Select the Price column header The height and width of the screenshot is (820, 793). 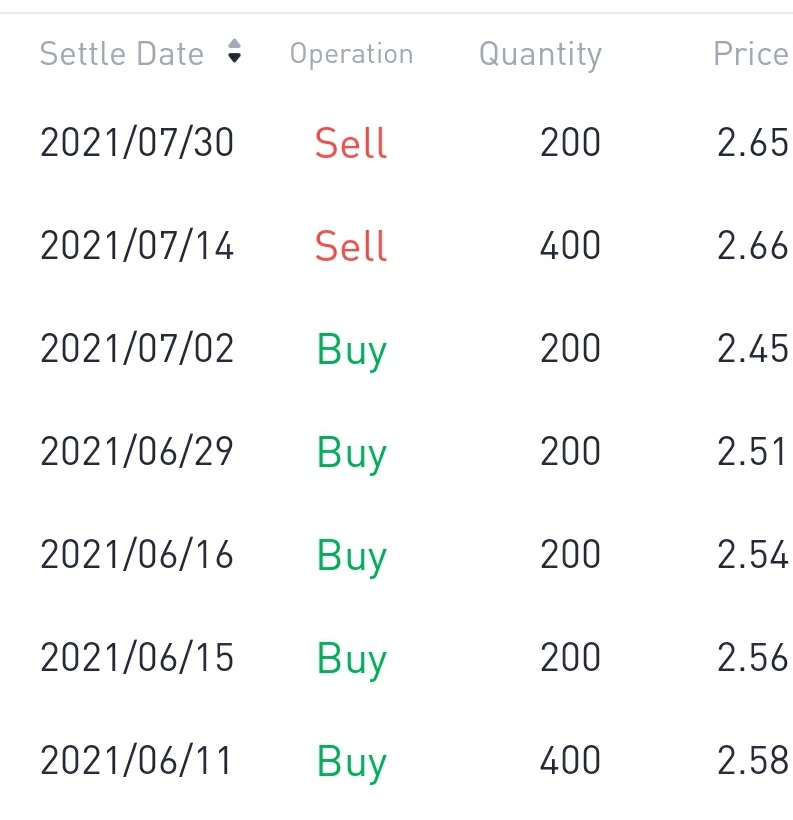(x=750, y=54)
